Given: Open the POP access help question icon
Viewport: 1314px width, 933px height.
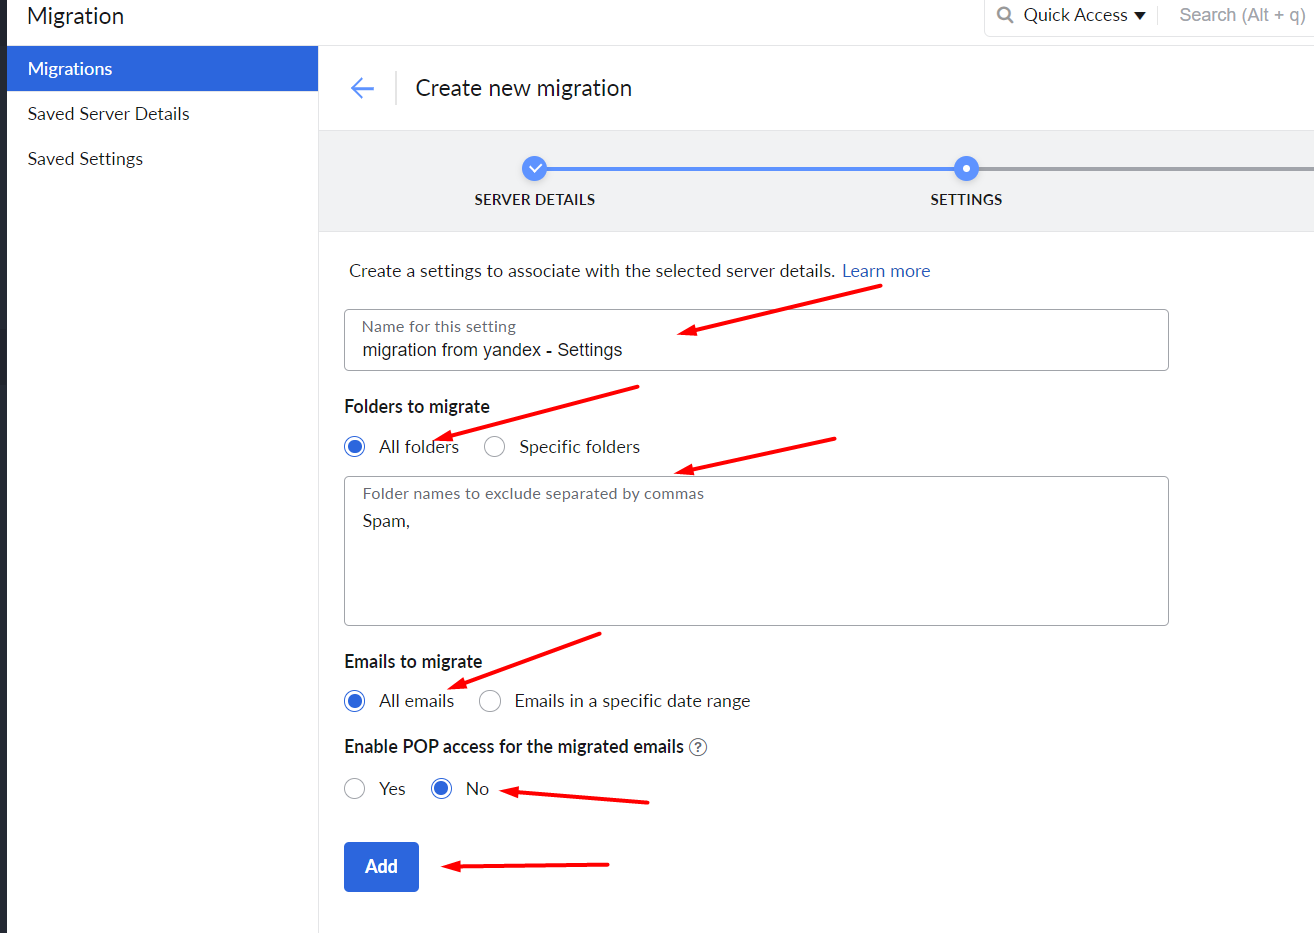Looking at the screenshot, I should 698,747.
